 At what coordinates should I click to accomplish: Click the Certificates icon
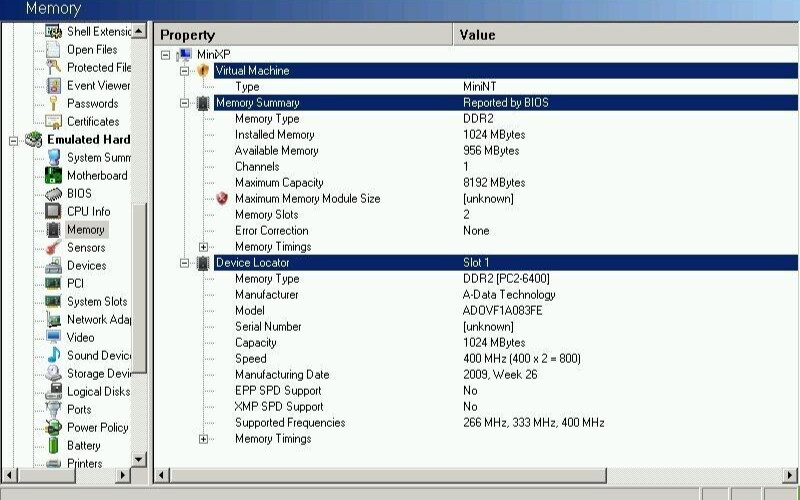(54, 121)
